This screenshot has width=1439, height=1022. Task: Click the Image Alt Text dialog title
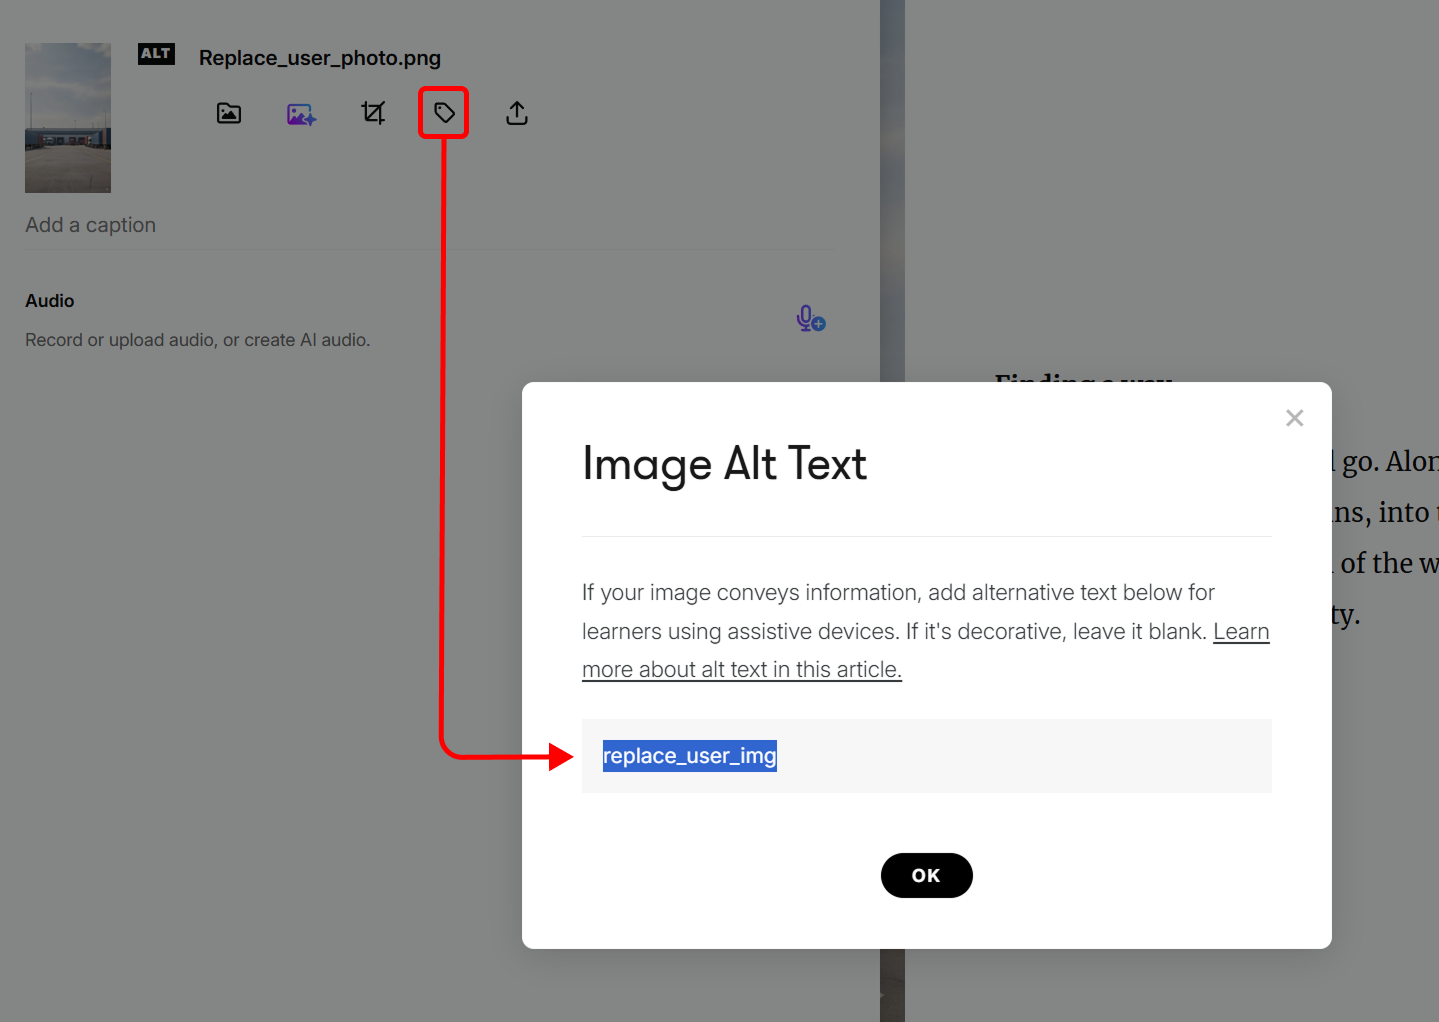724,464
